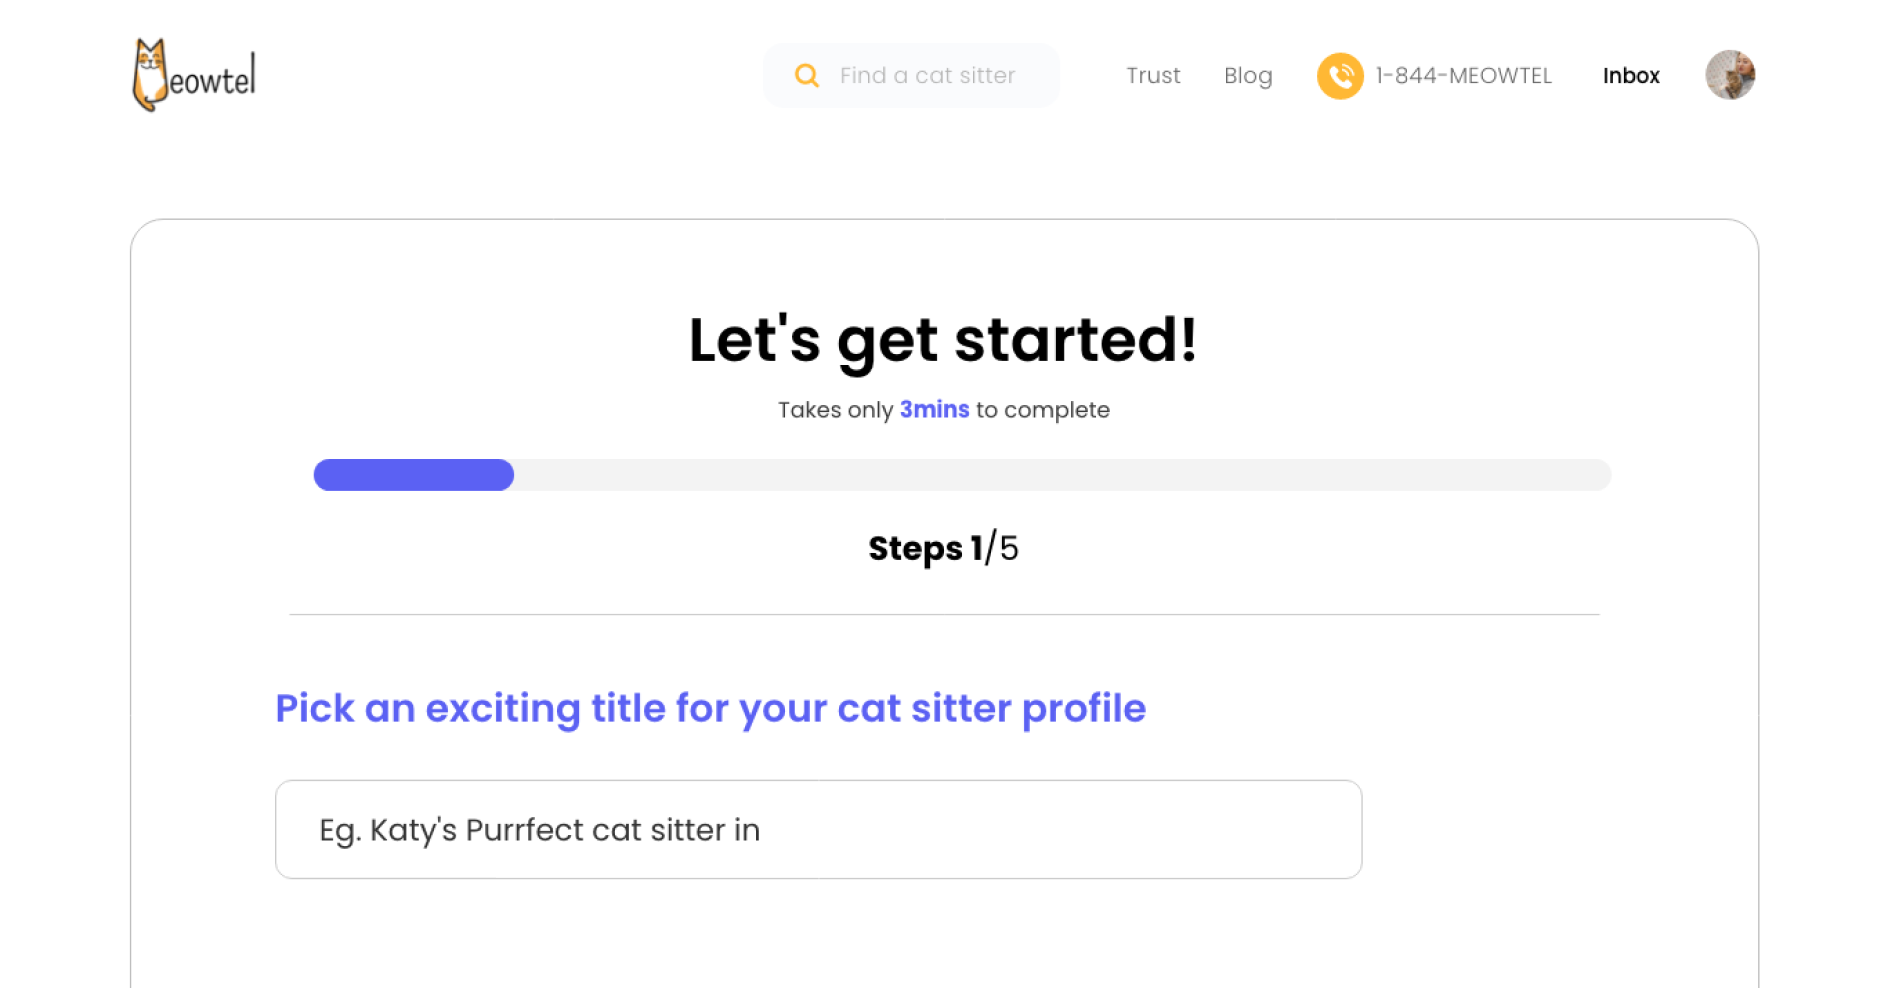Image resolution: width=1888 pixels, height=988 pixels.
Task: Open the user profile avatar
Action: (1730, 75)
